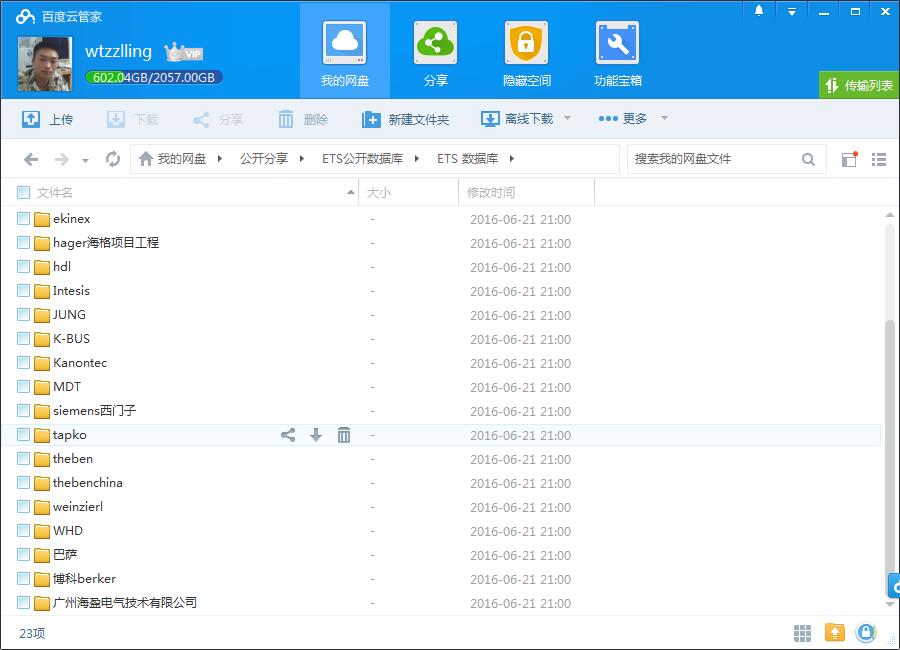Tick the checkbox for JUNG folder

[24, 315]
